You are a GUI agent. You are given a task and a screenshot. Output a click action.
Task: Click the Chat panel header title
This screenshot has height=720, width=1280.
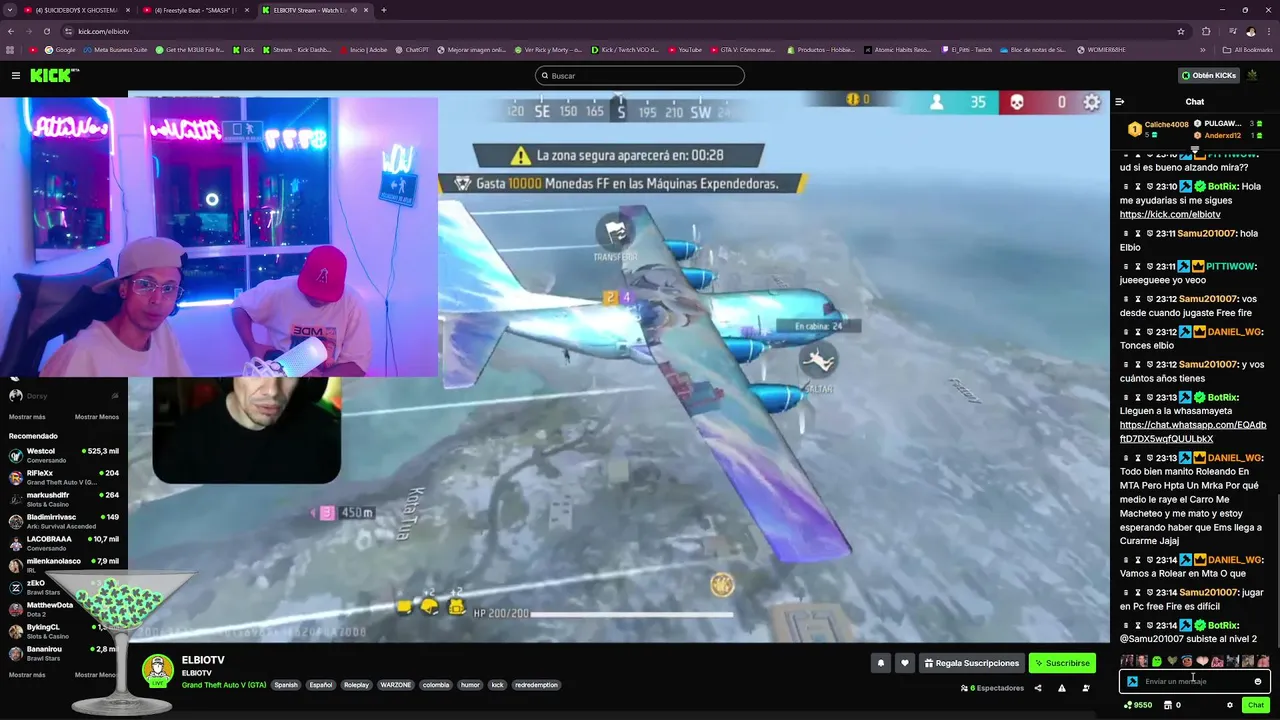tap(1195, 101)
